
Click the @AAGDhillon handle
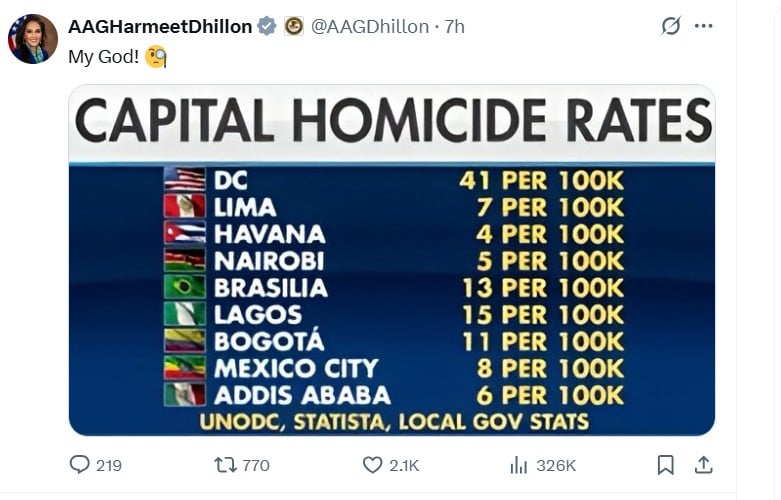[x=370, y=26]
